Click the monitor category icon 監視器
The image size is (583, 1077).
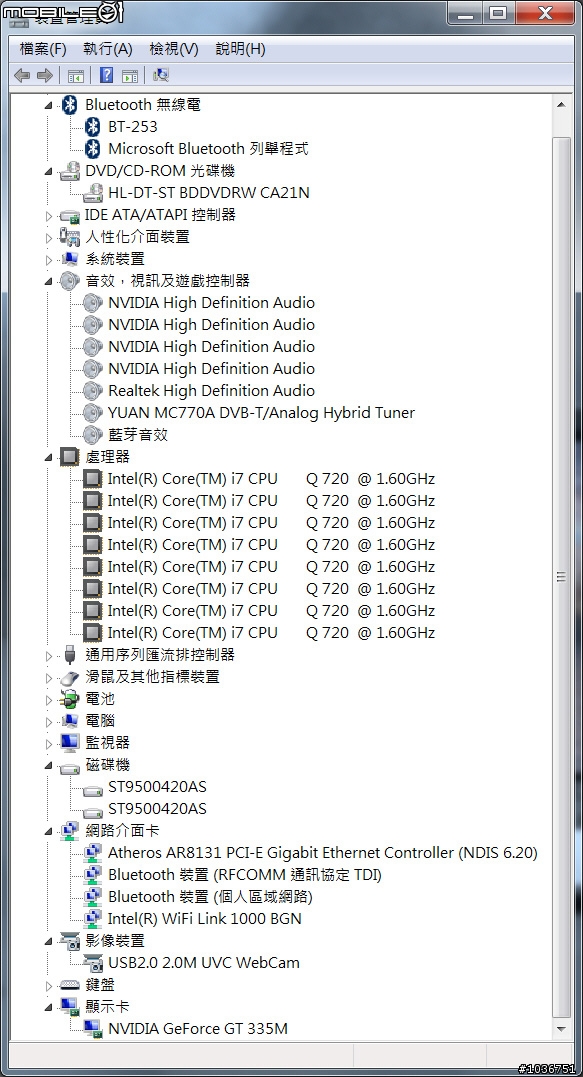pos(69,742)
